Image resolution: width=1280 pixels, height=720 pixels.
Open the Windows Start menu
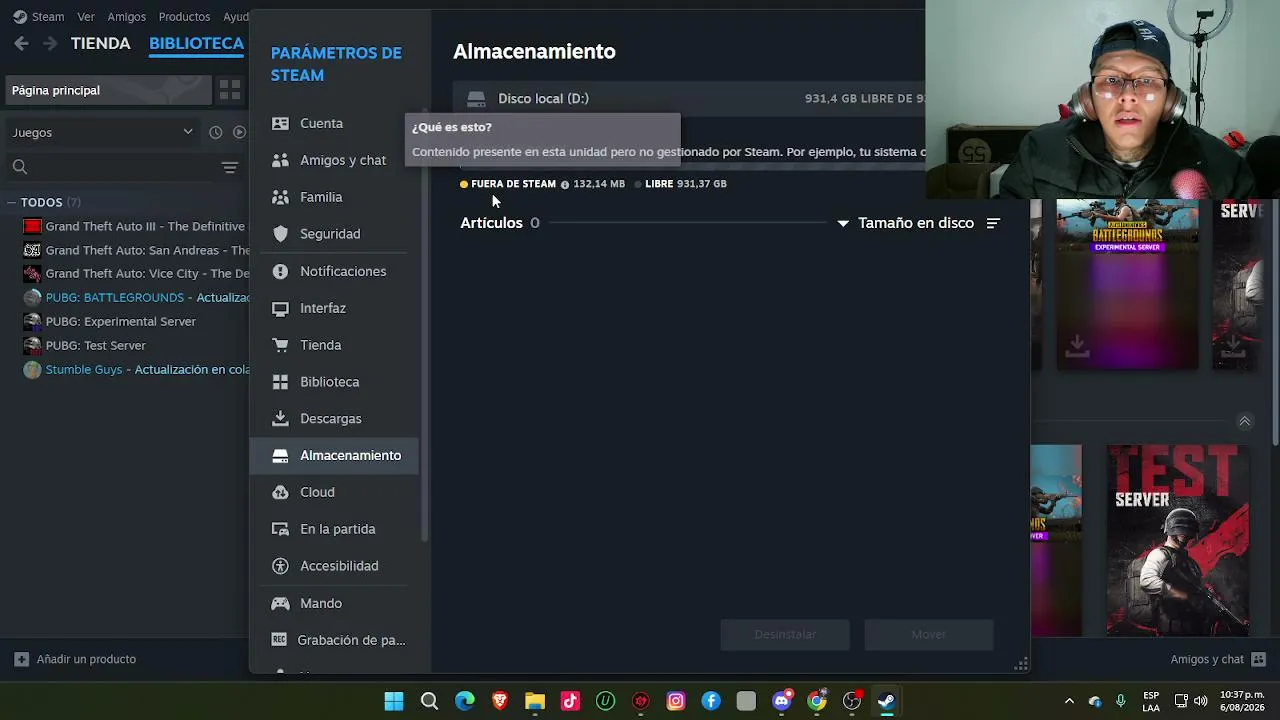pyautogui.click(x=394, y=701)
